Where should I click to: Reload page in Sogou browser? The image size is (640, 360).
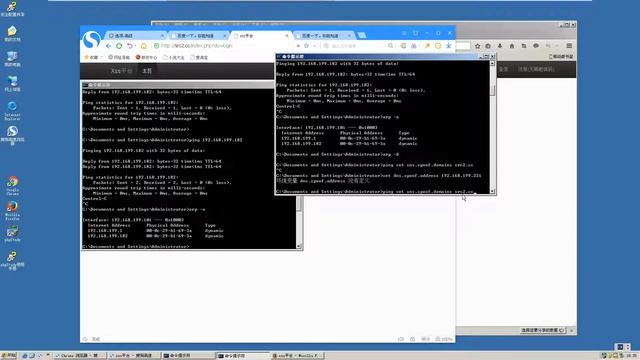tap(119, 46)
